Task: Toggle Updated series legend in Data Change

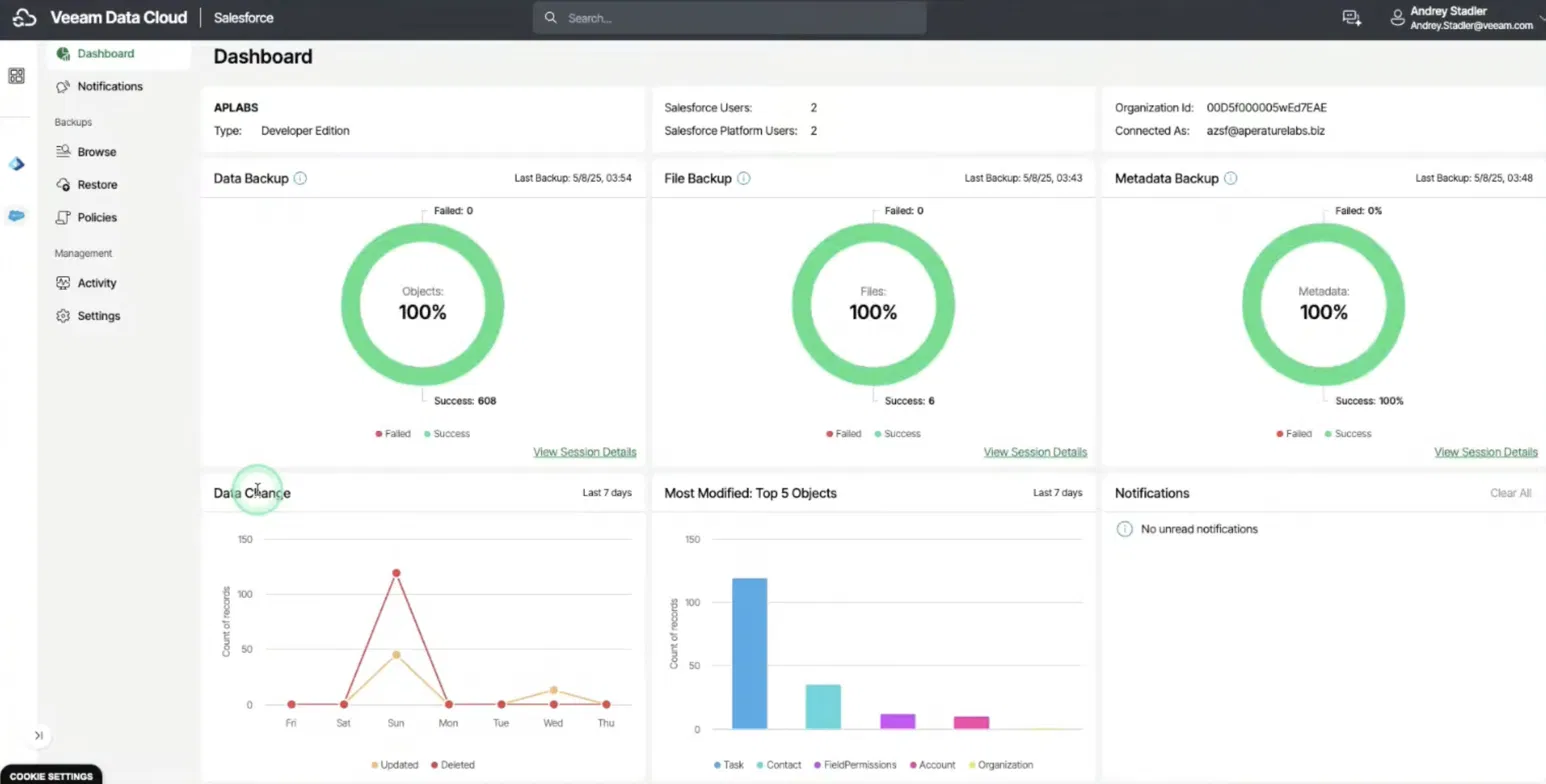Action: (395, 765)
